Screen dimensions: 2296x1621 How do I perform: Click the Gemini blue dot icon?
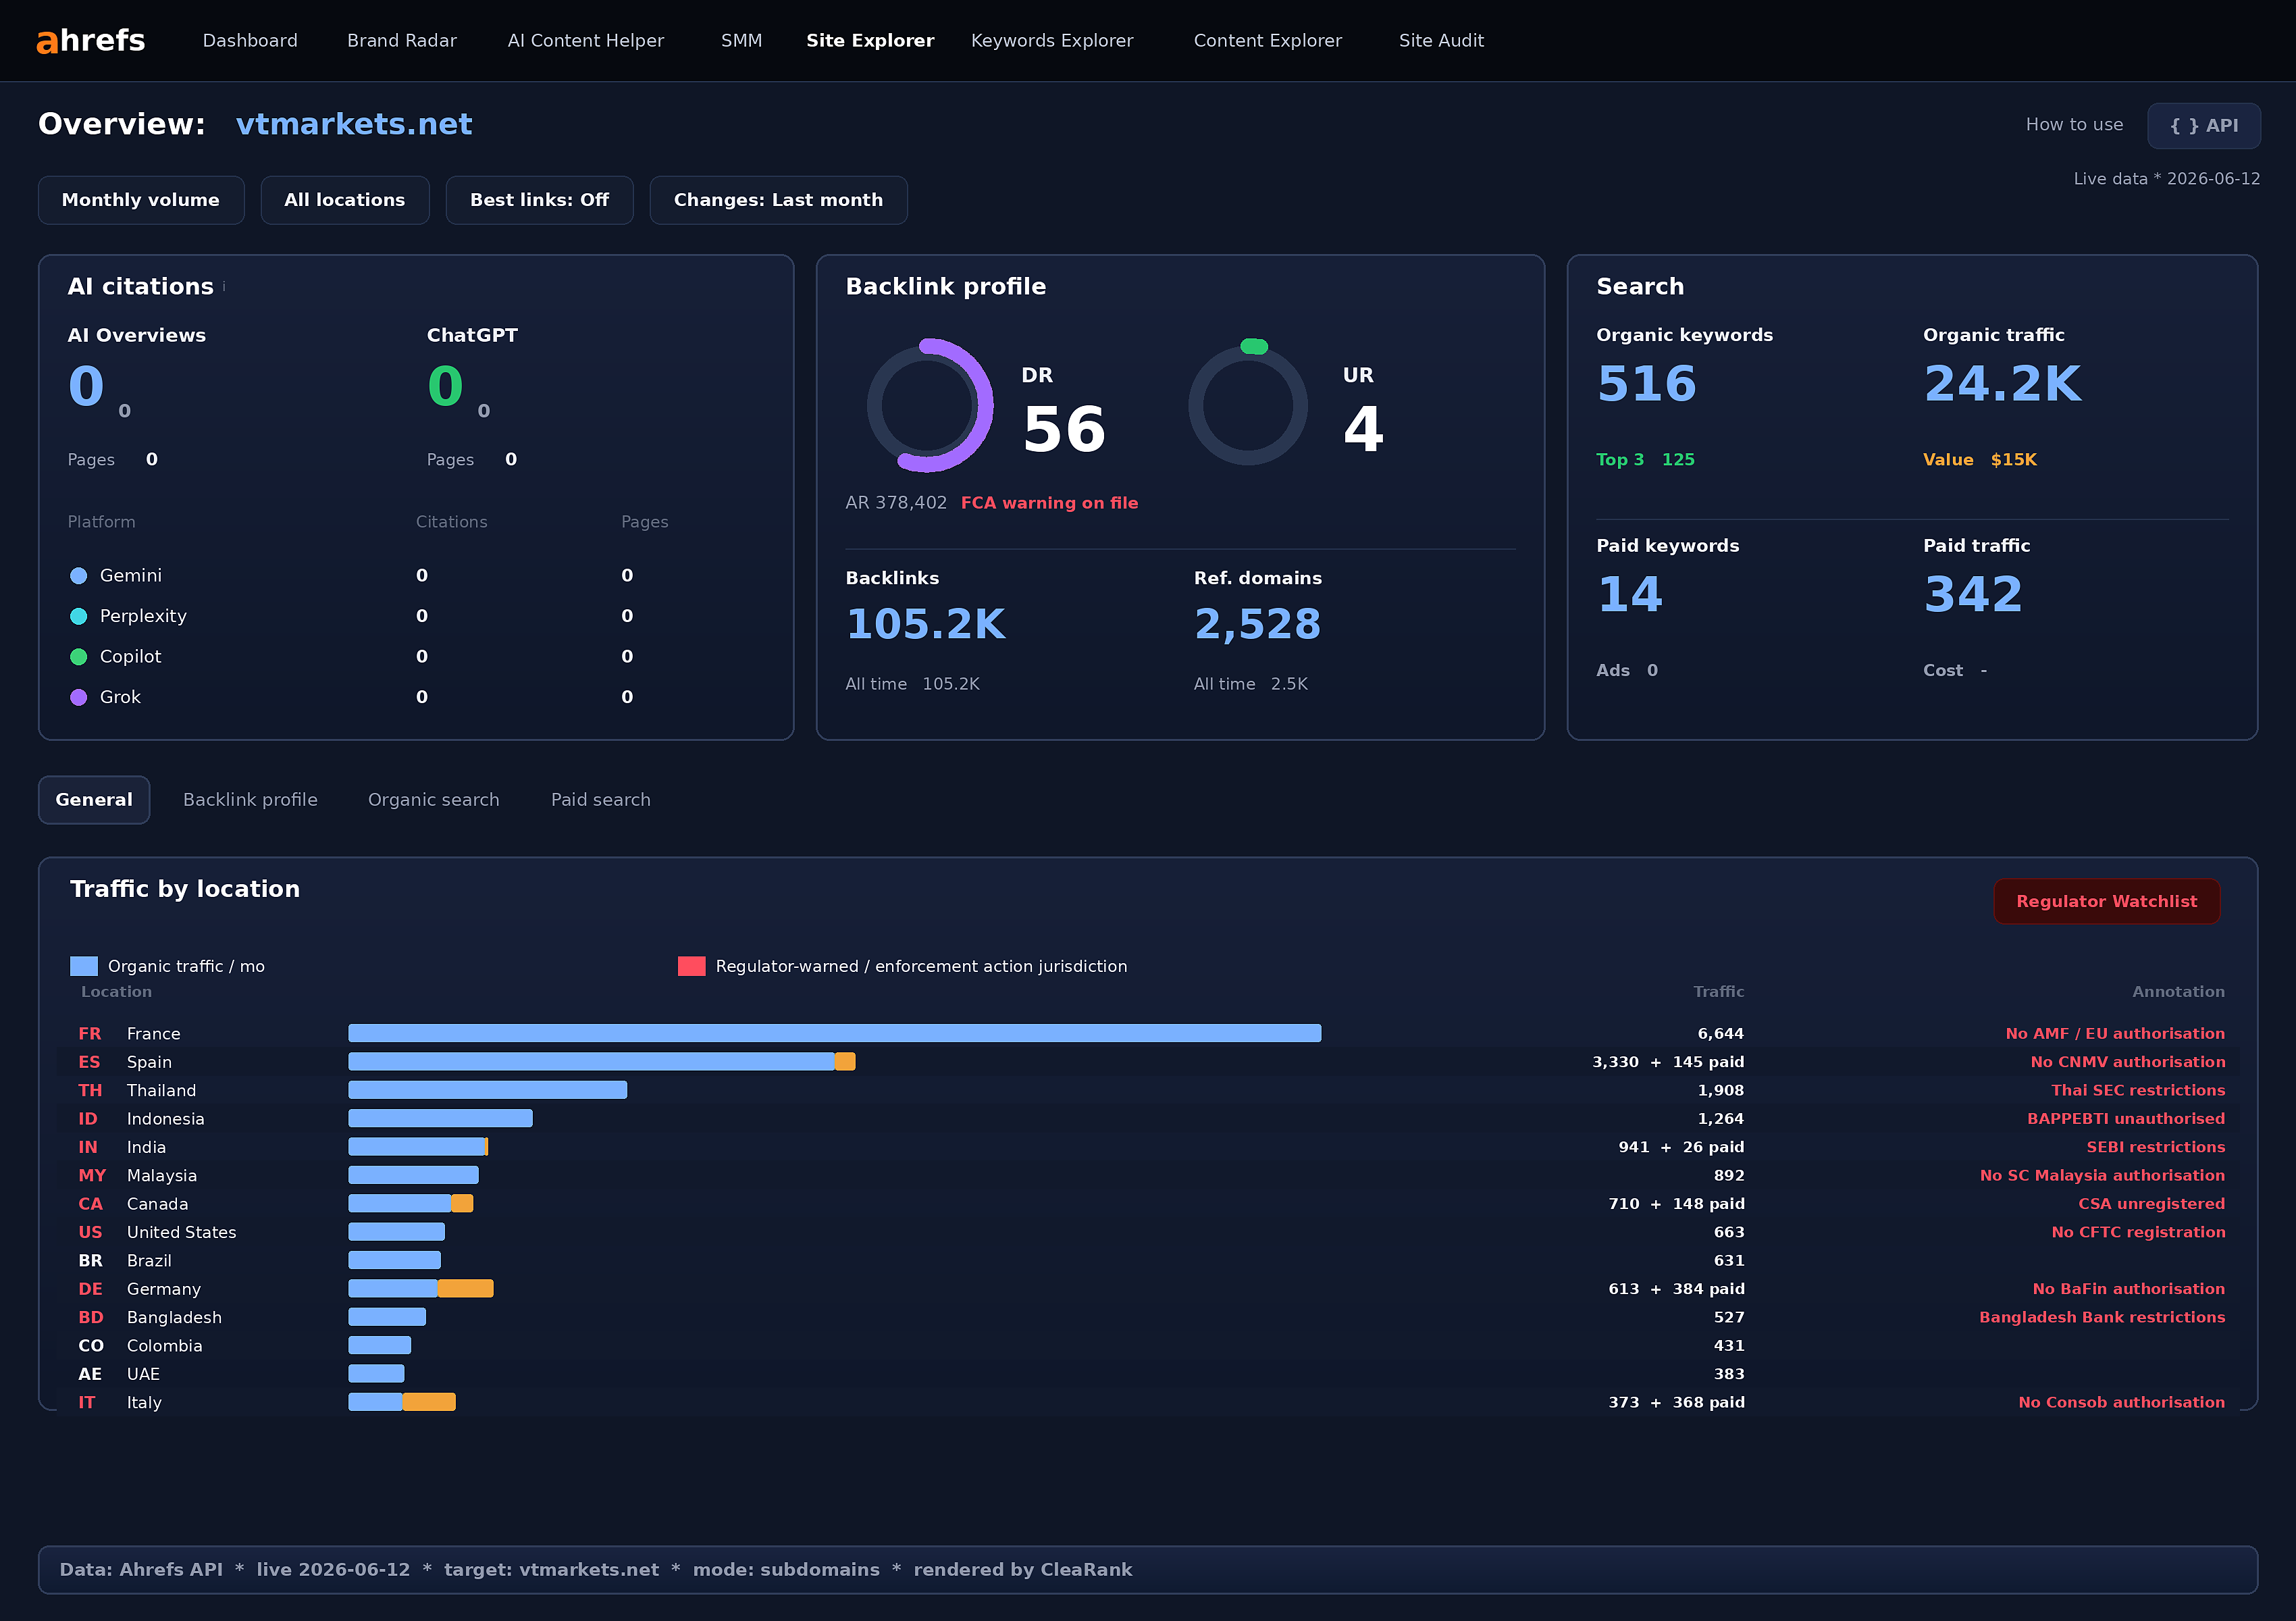[x=79, y=576]
